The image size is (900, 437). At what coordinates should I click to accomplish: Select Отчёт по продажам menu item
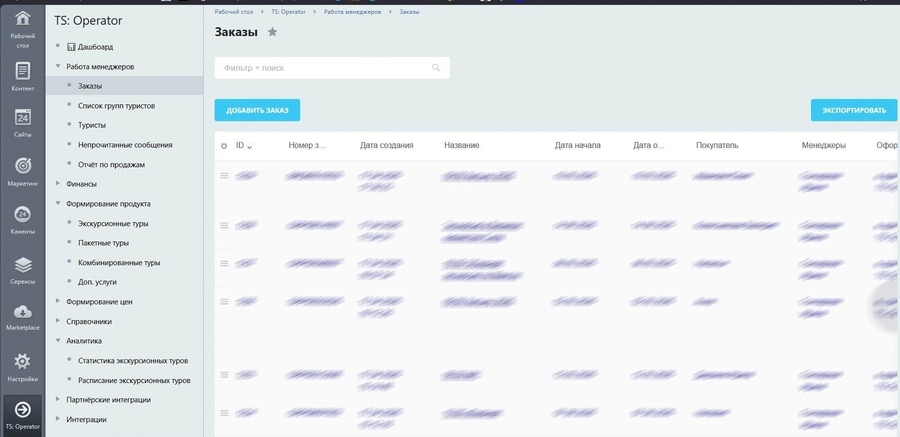[x=111, y=164]
